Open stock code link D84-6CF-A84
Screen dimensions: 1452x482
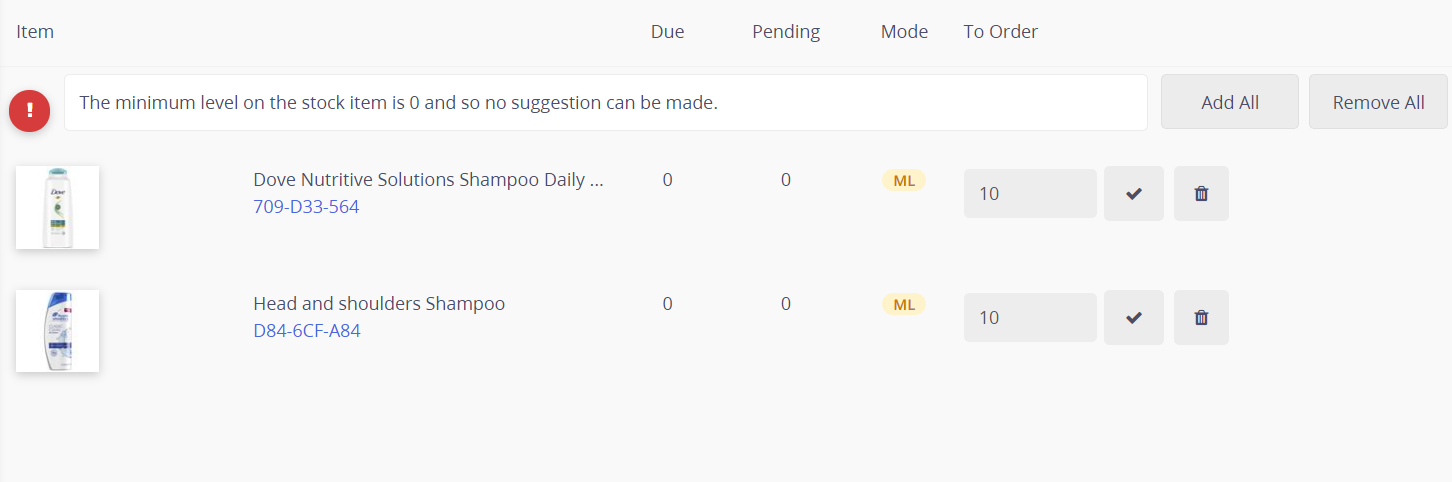point(307,331)
